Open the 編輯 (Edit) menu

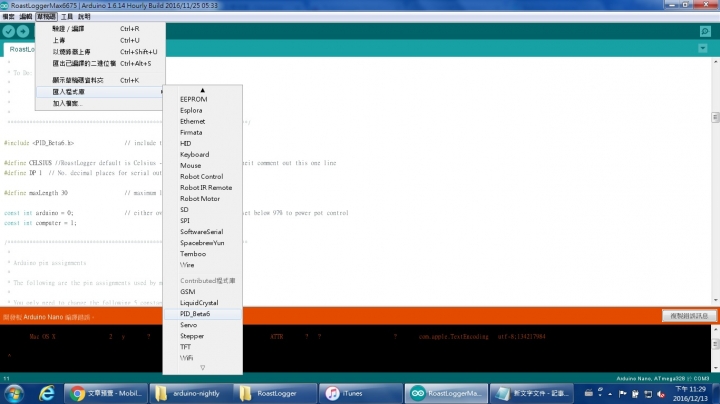[26, 17]
